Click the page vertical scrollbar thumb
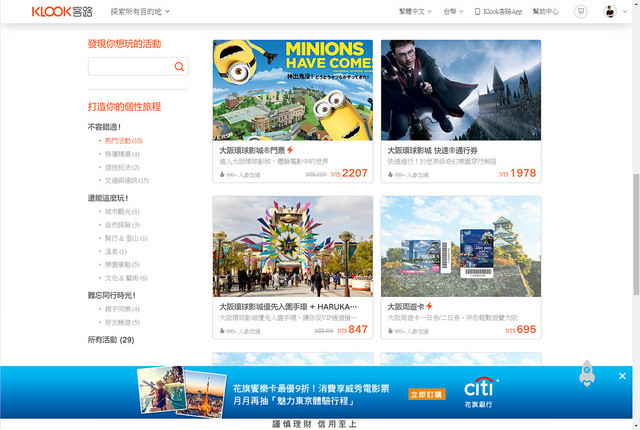This screenshot has width=640, height=430. tap(636, 234)
